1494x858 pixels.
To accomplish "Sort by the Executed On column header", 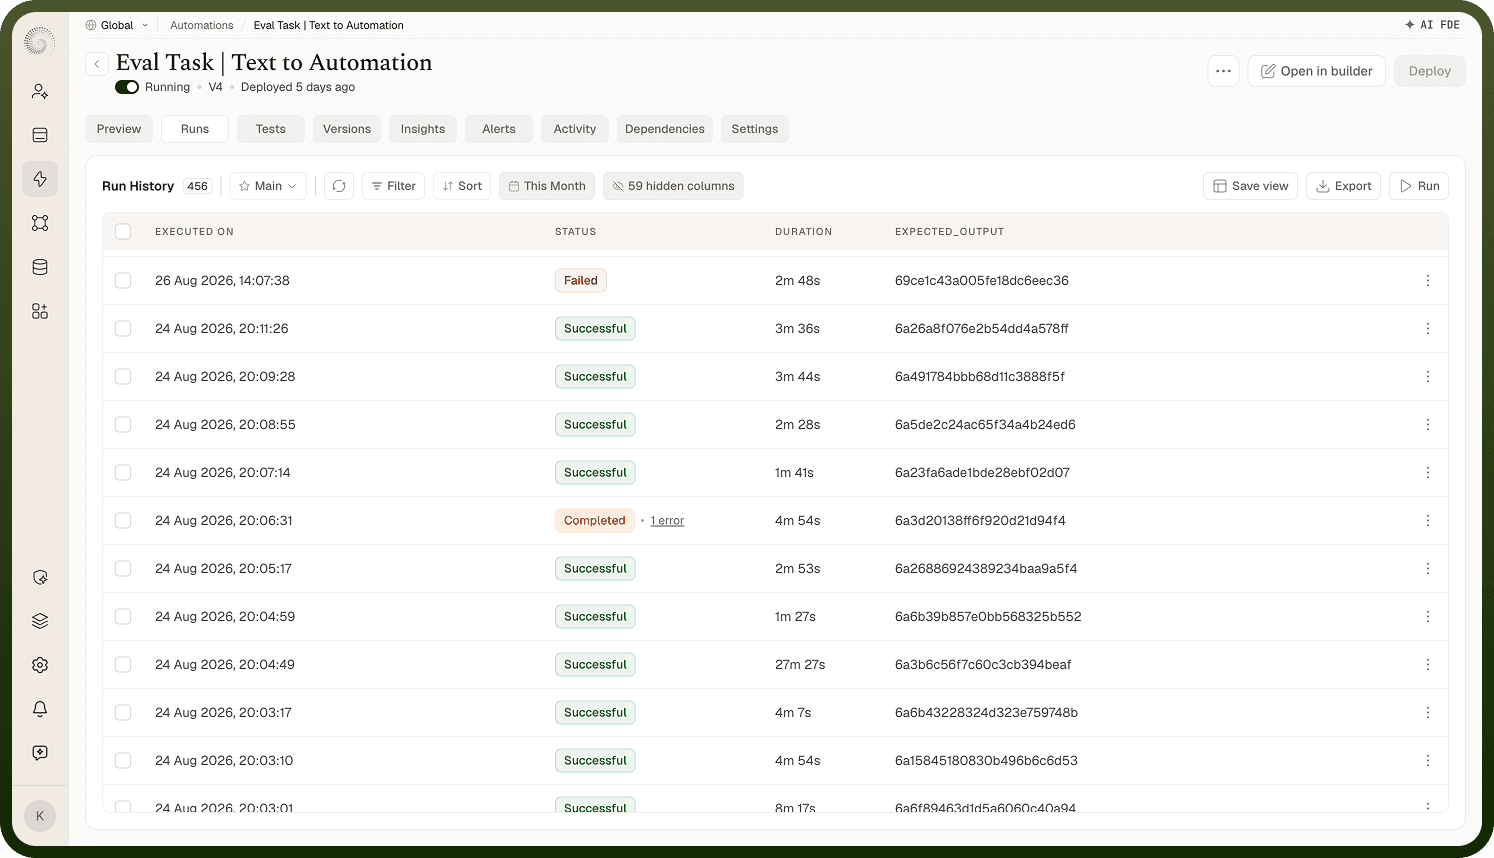I will click(194, 232).
